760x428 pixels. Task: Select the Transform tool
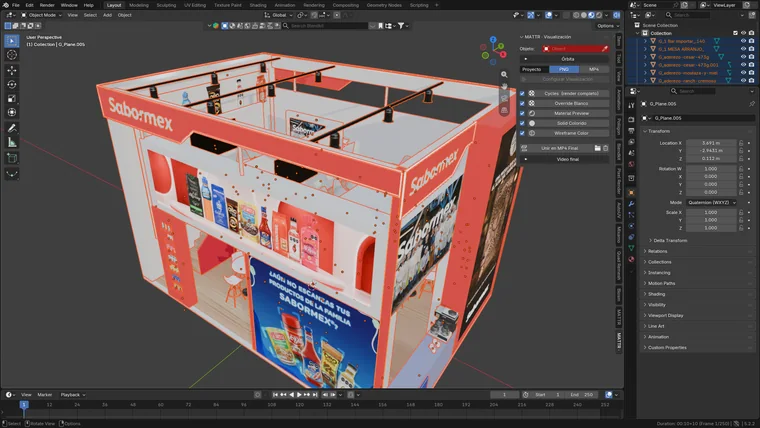(x=12, y=112)
